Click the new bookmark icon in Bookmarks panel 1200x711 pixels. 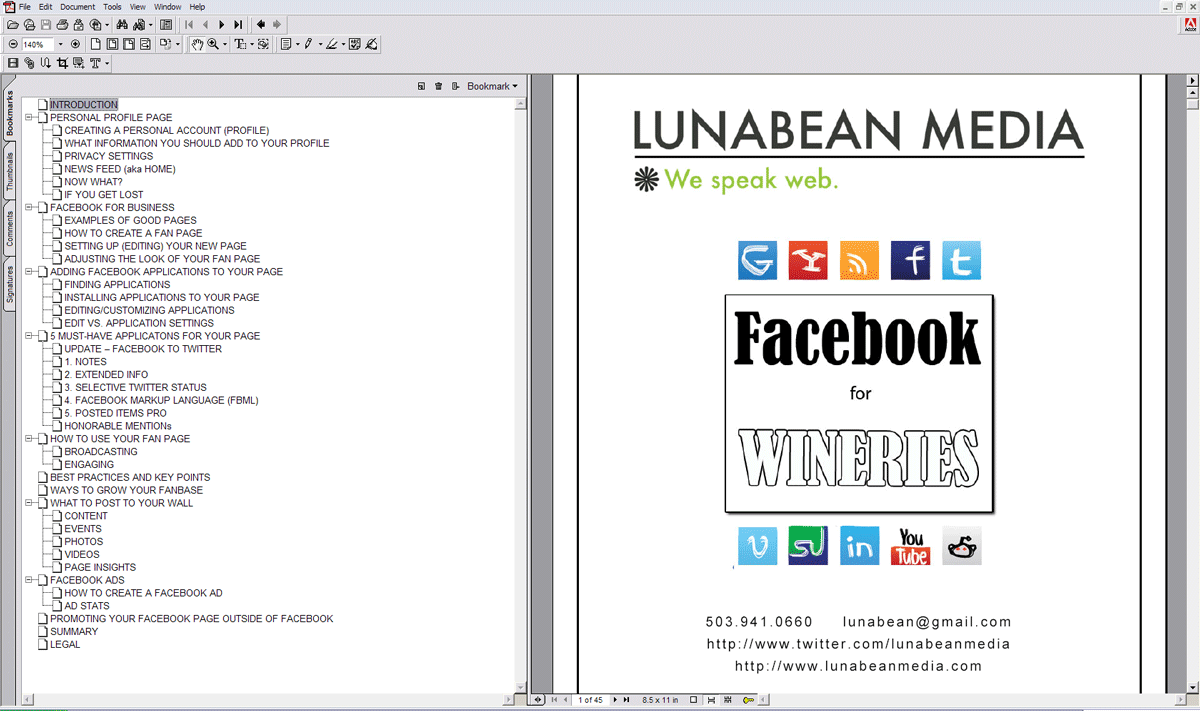(x=421, y=86)
